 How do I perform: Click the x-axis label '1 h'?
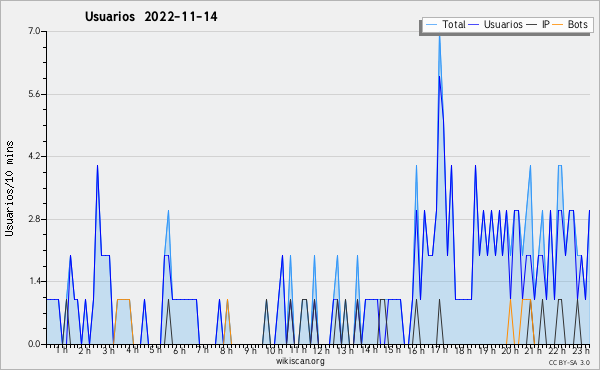(x=62, y=350)
